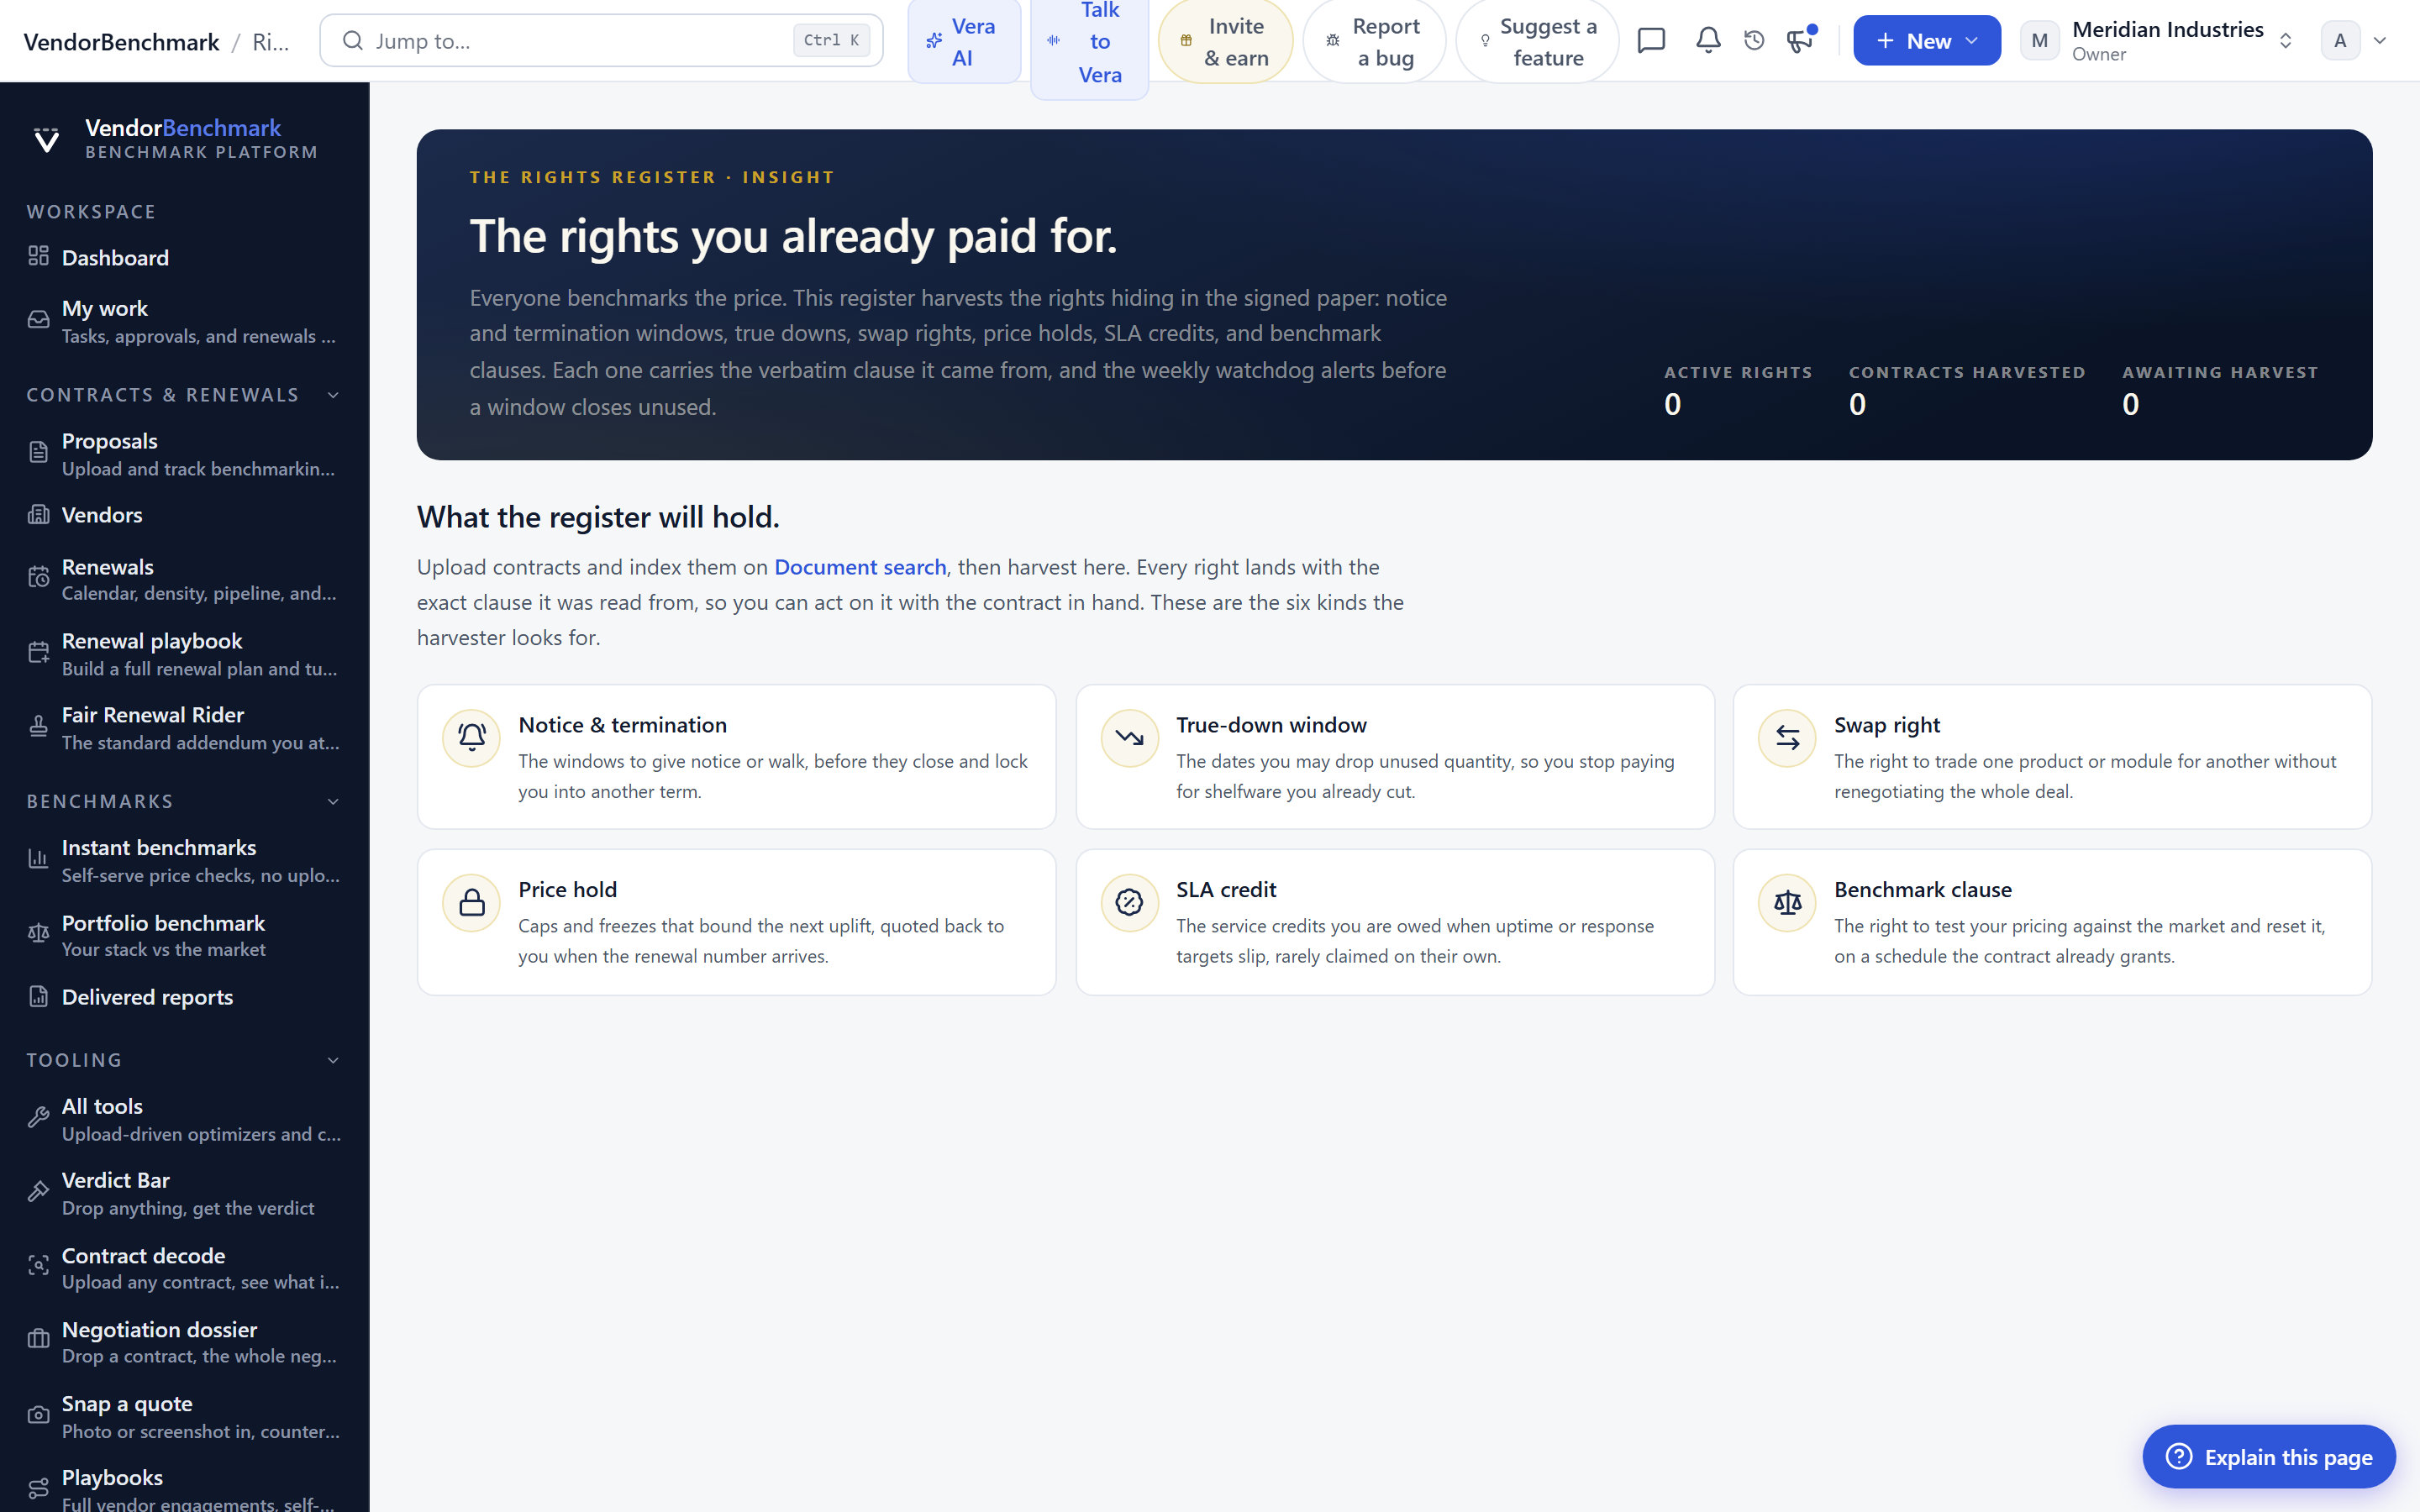Open Portfolio benchmark from sidebar

(x=185, y=935)
